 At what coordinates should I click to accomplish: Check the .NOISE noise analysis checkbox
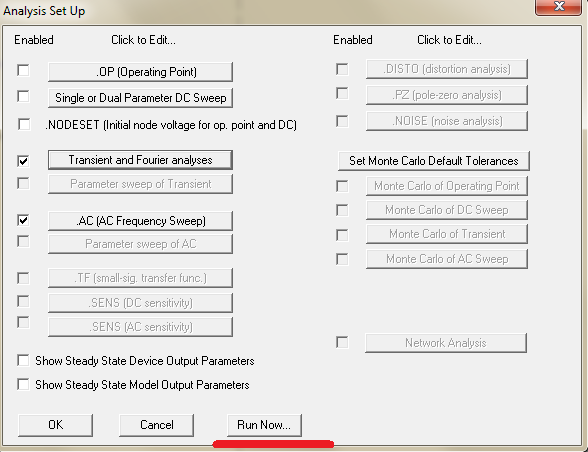point(342,121)
